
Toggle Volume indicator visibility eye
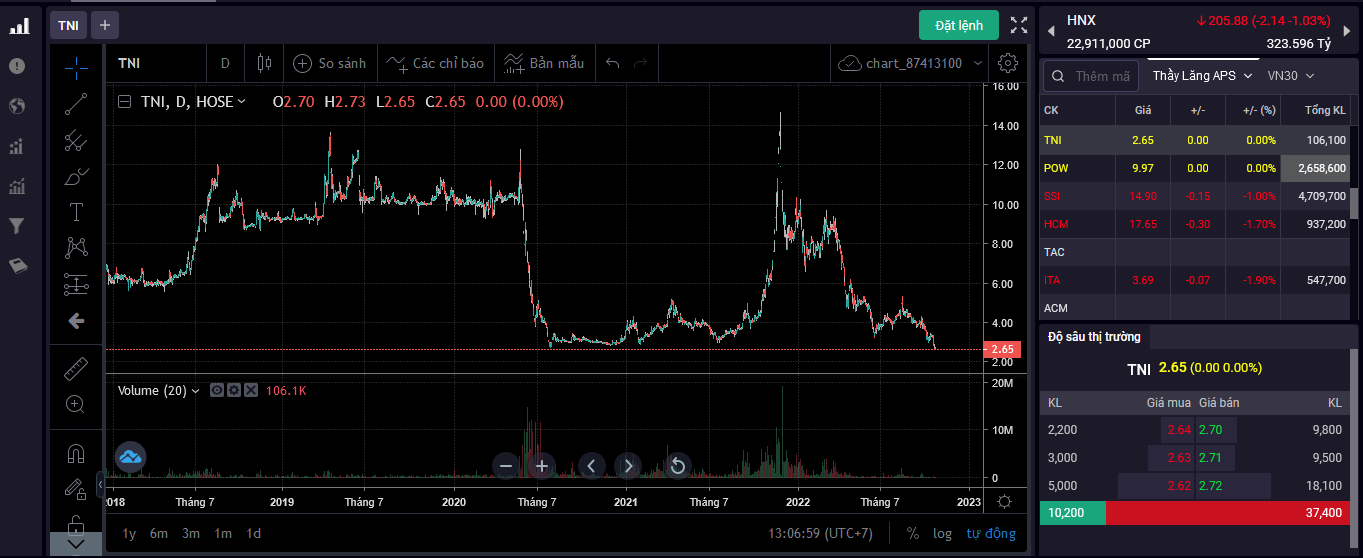(216, 390)
